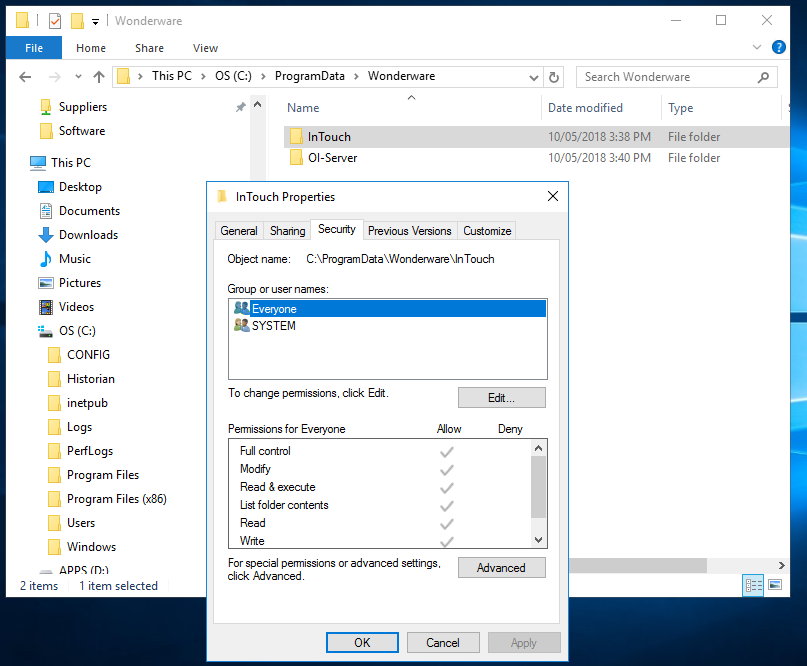Expand breadcrumb chevron after This PC
This screenshot has width=807, height=666.
coord(203,77)
